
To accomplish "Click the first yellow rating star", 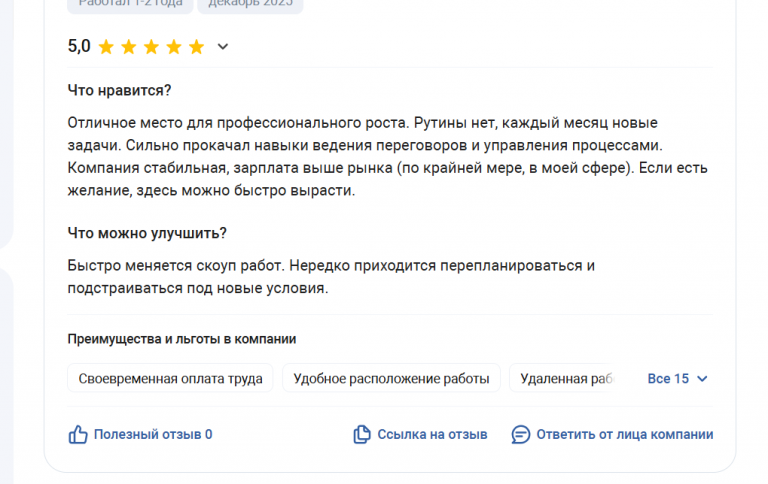I will coord(106,46).
